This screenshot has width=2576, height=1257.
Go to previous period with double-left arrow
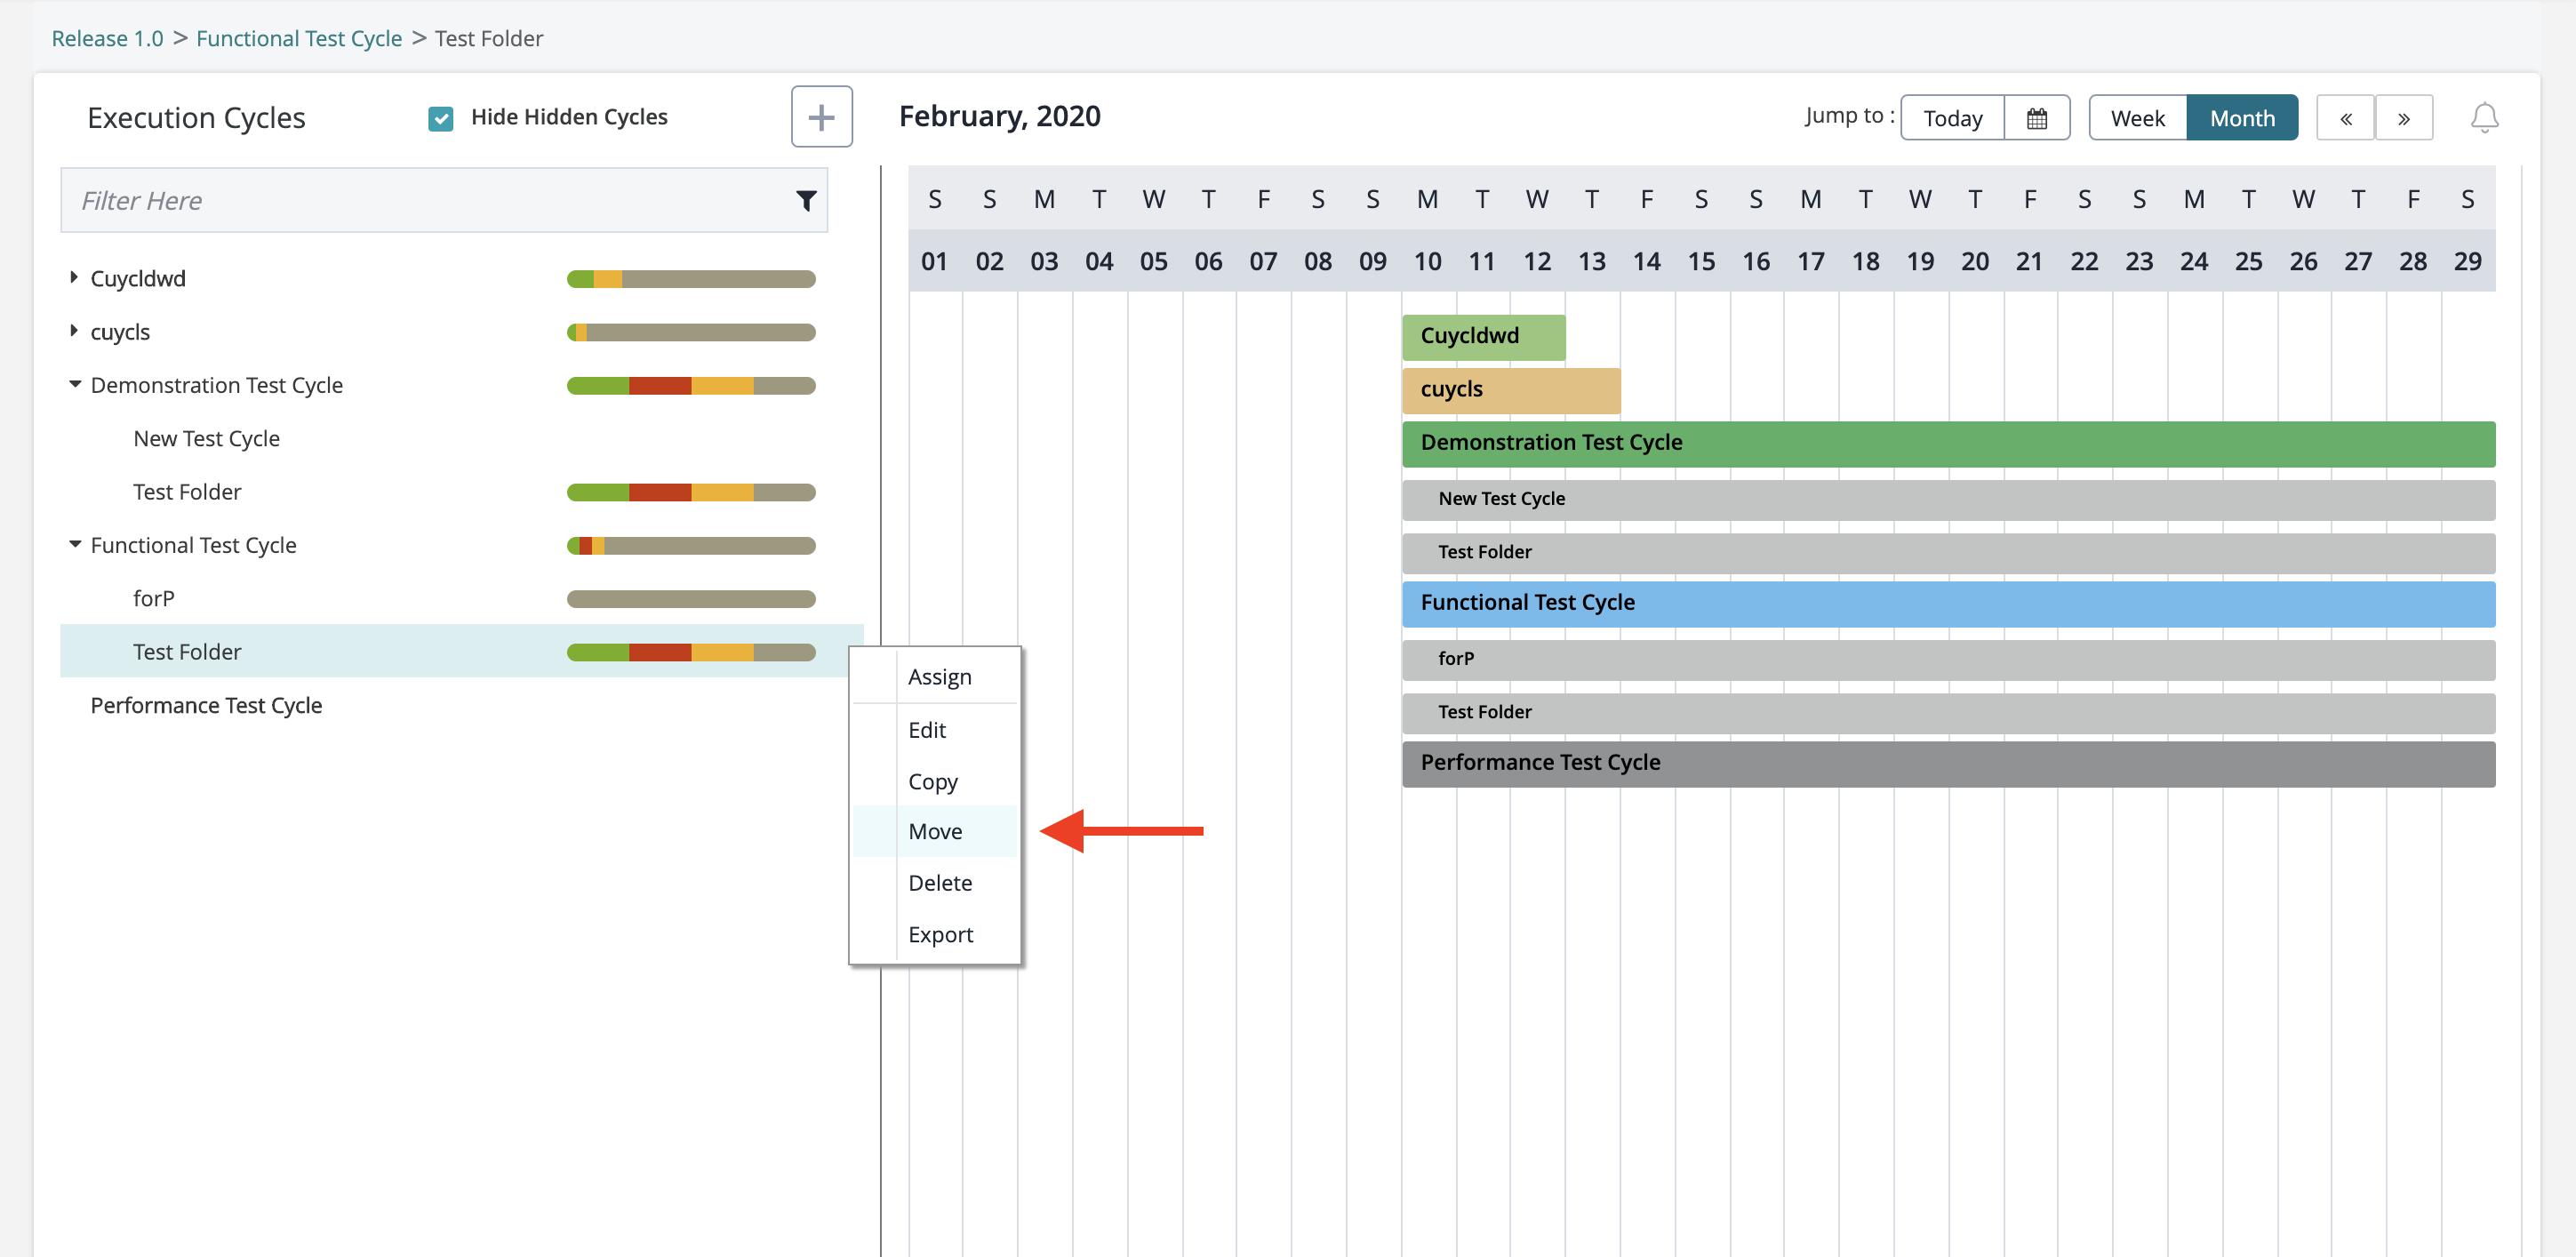[x=2345, y=119]
